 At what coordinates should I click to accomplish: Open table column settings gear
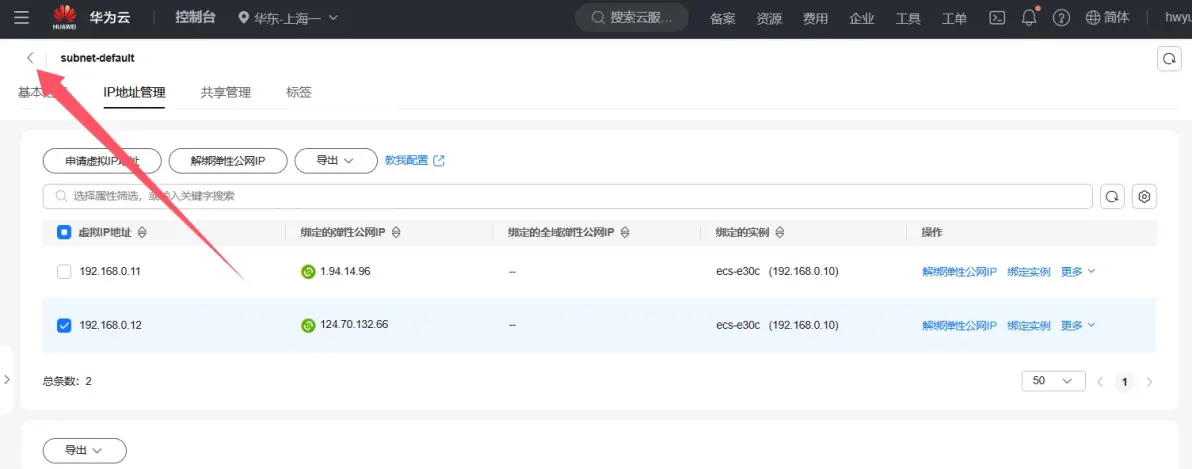1144,196
